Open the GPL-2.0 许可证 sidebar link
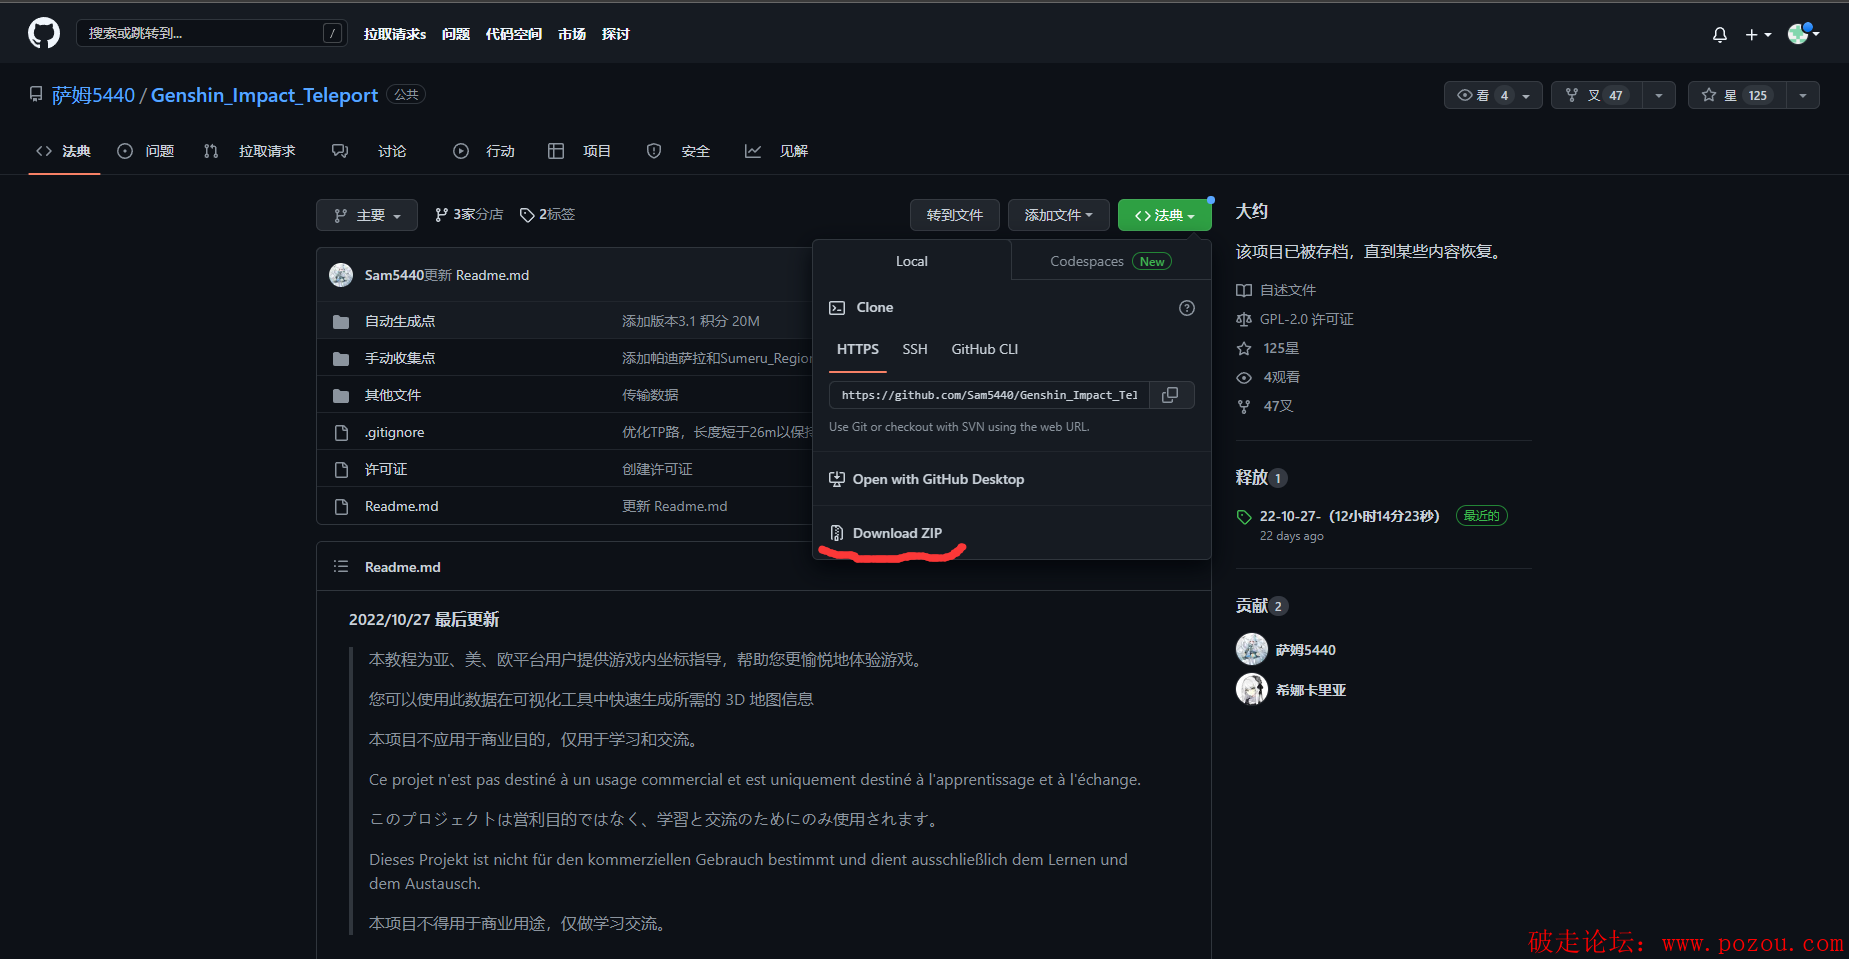 click(1296, 319)
